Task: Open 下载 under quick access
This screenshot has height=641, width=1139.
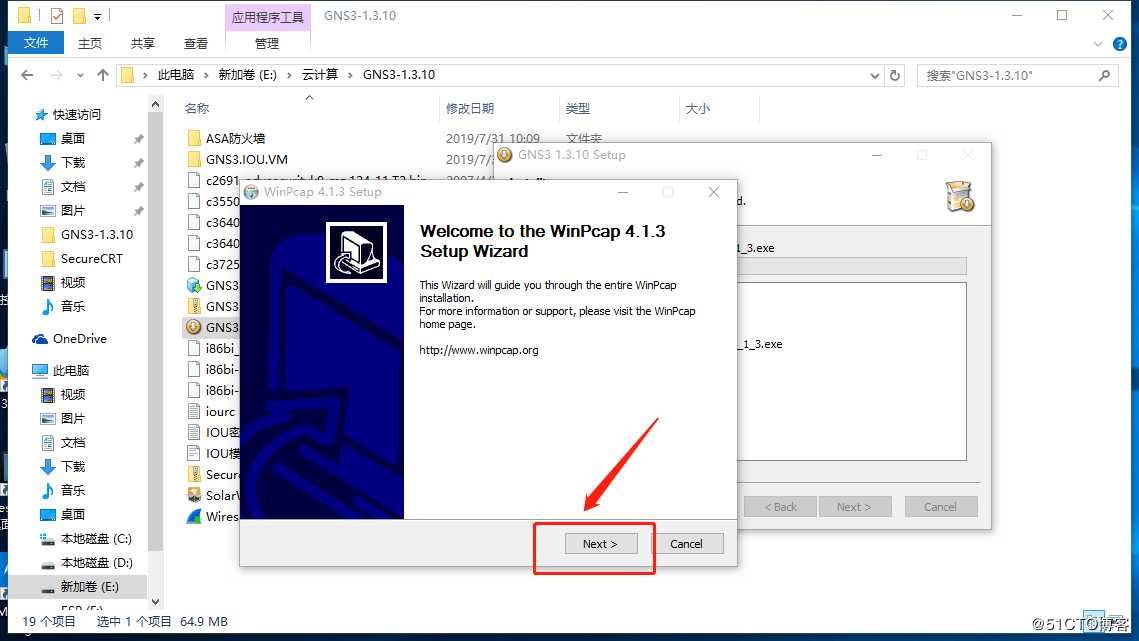Action: (x=73, y=162)
